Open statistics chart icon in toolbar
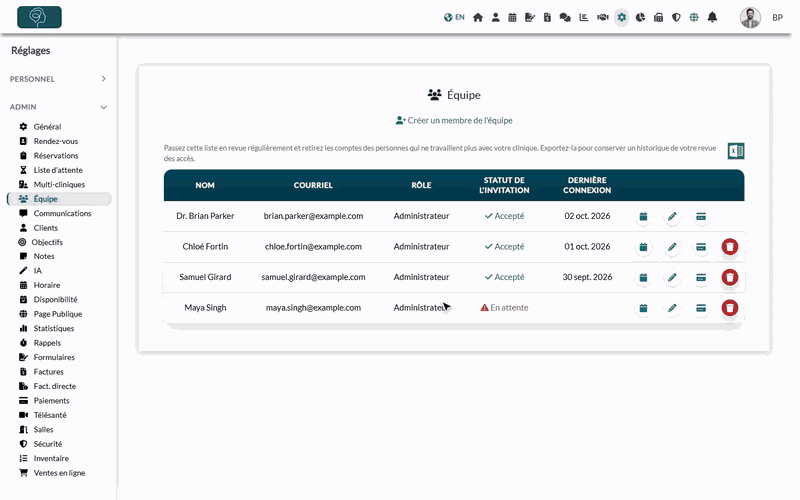The width and height of the screenshot is (800, 500). (x=584, y=17)
